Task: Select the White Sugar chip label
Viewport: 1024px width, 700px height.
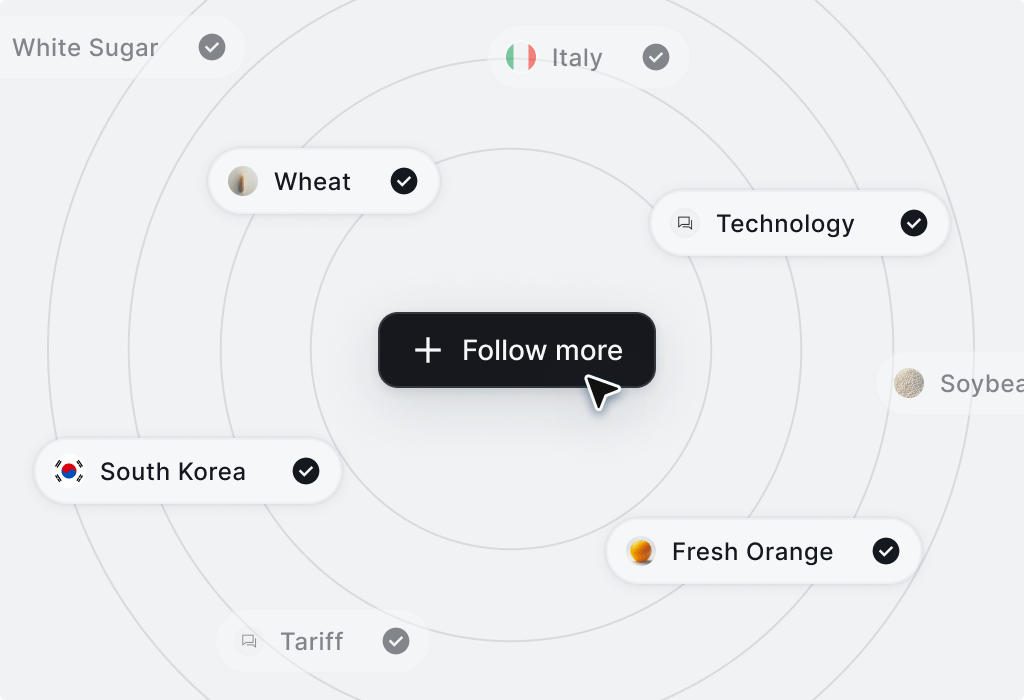Action: pyautogui.click(x=85, y=47)
